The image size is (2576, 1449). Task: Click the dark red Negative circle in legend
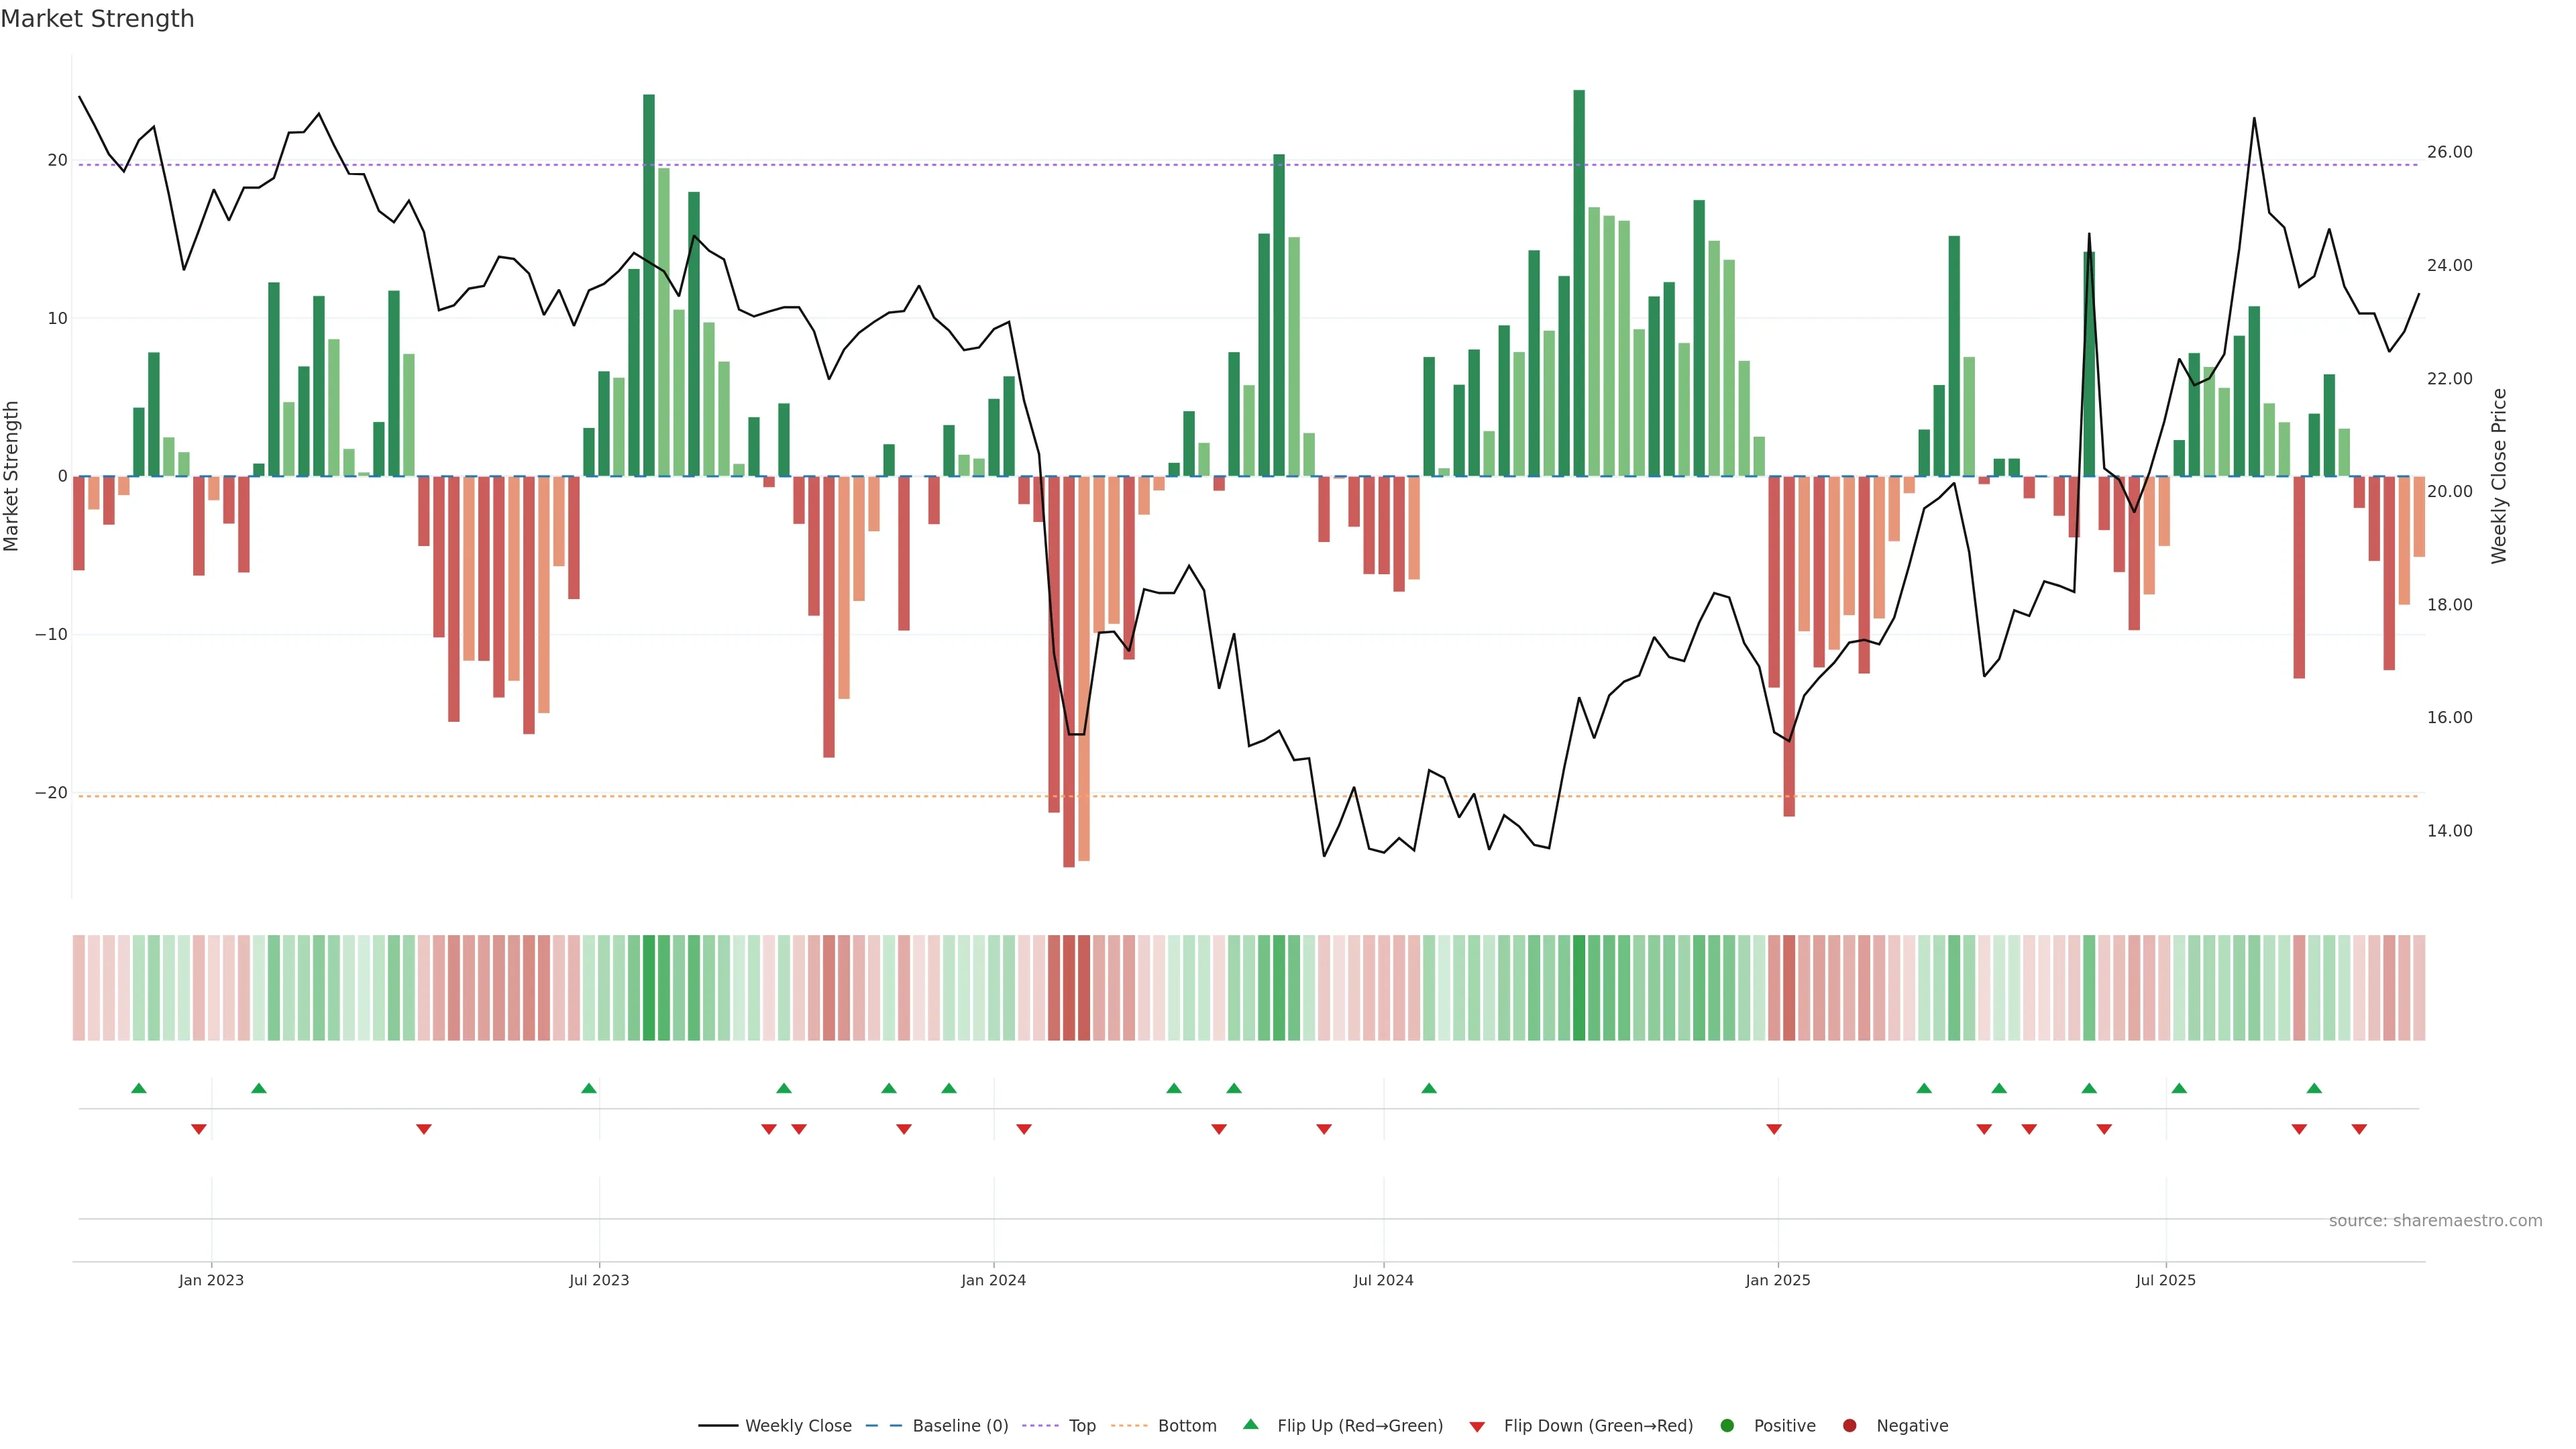tap(1849, 1425)
